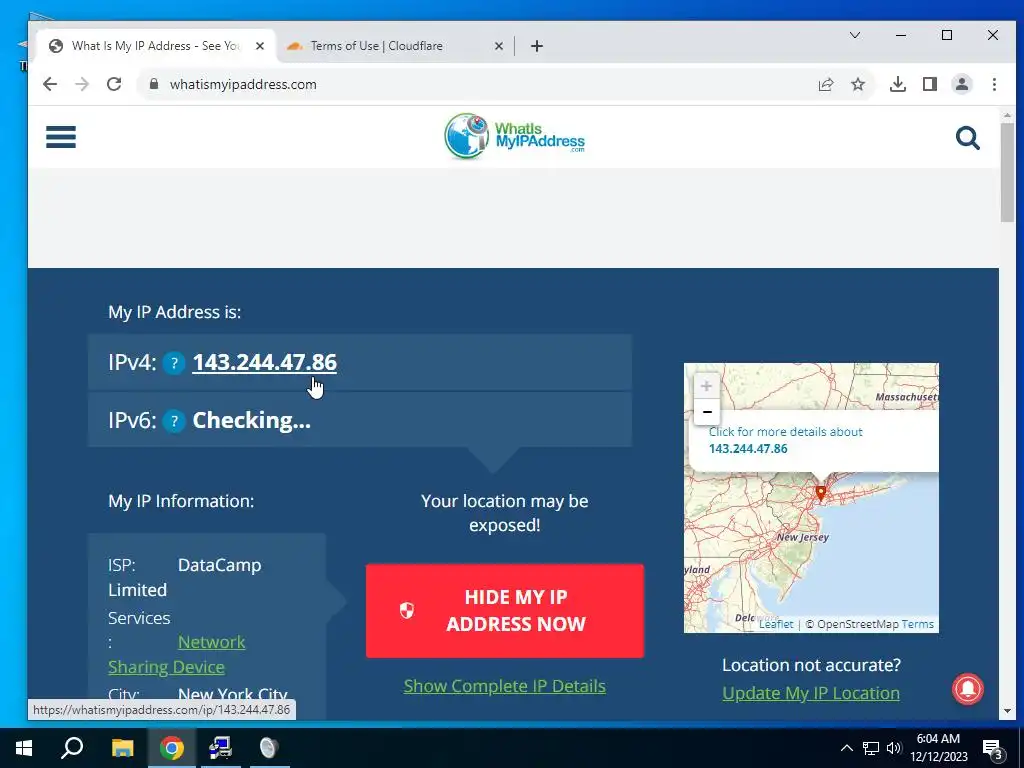Image resolution: width=1024 pixels, height=768 pixels.
Task: Click the page vertical scrollbar thumb
Action: (x=1007, y=171)
